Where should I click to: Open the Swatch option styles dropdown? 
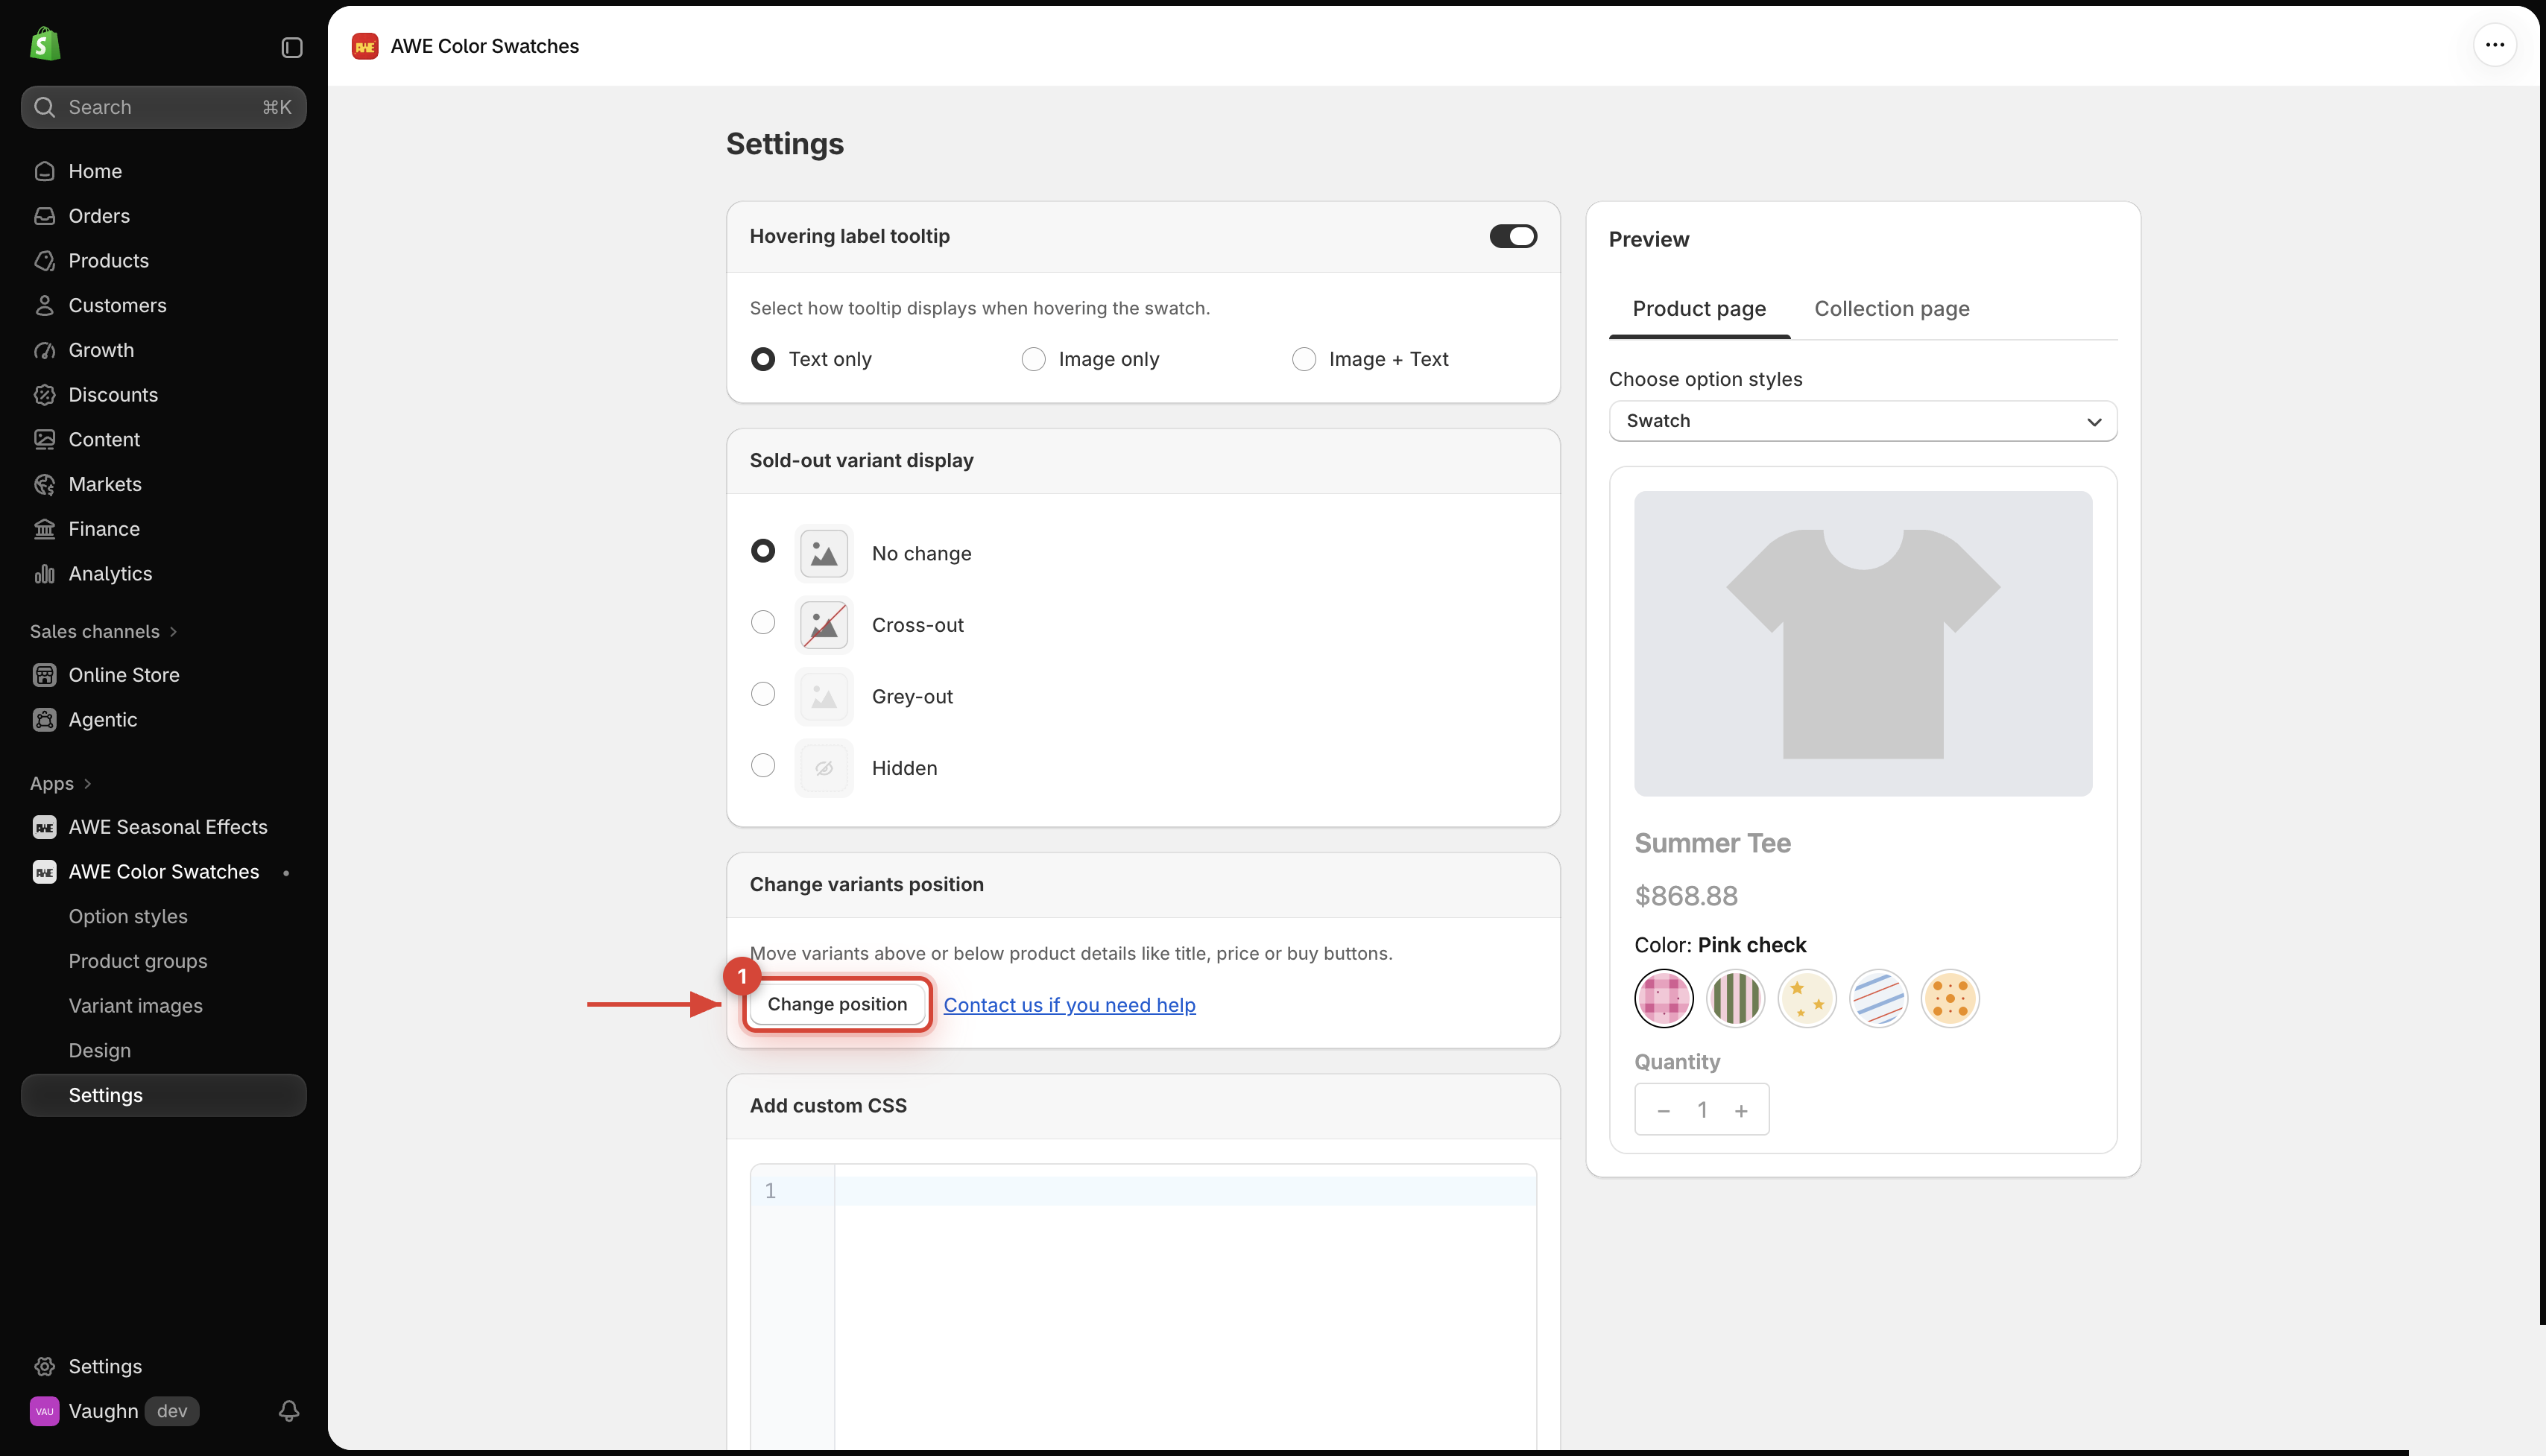click(1862, 421)
